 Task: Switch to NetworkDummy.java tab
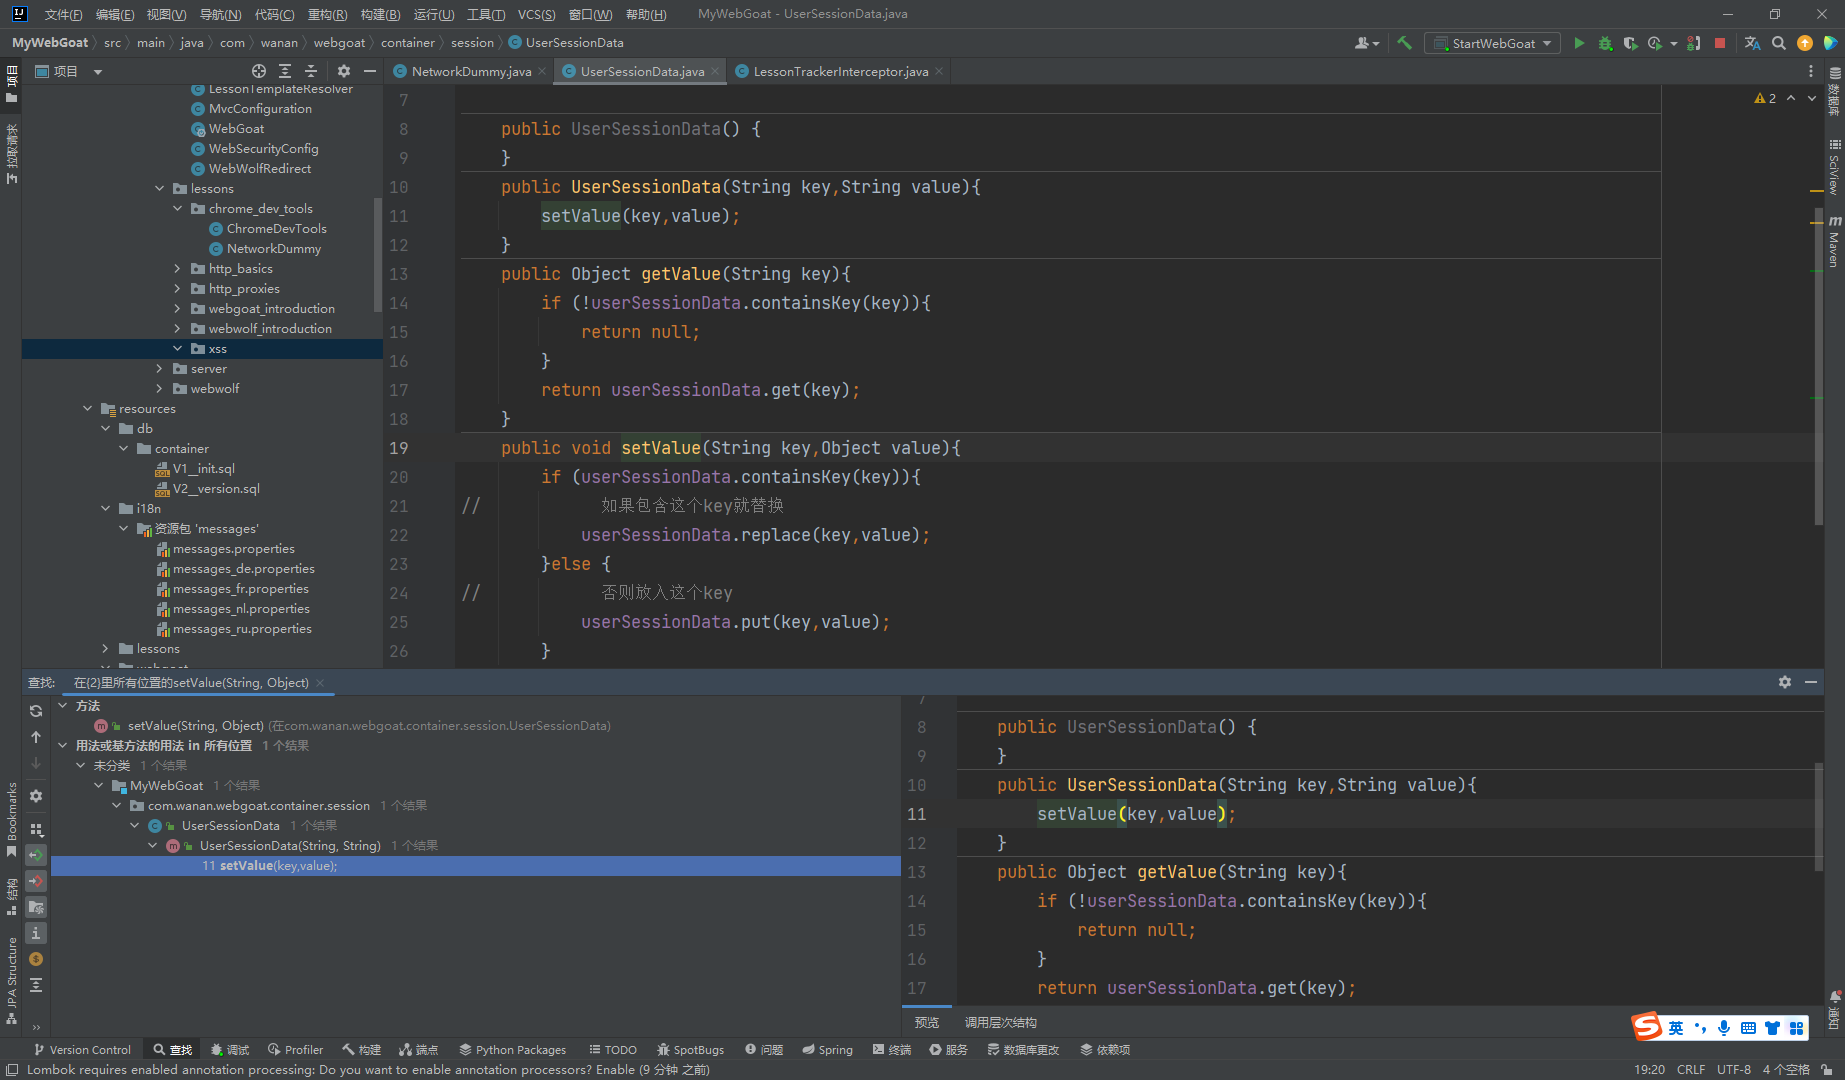471,71
